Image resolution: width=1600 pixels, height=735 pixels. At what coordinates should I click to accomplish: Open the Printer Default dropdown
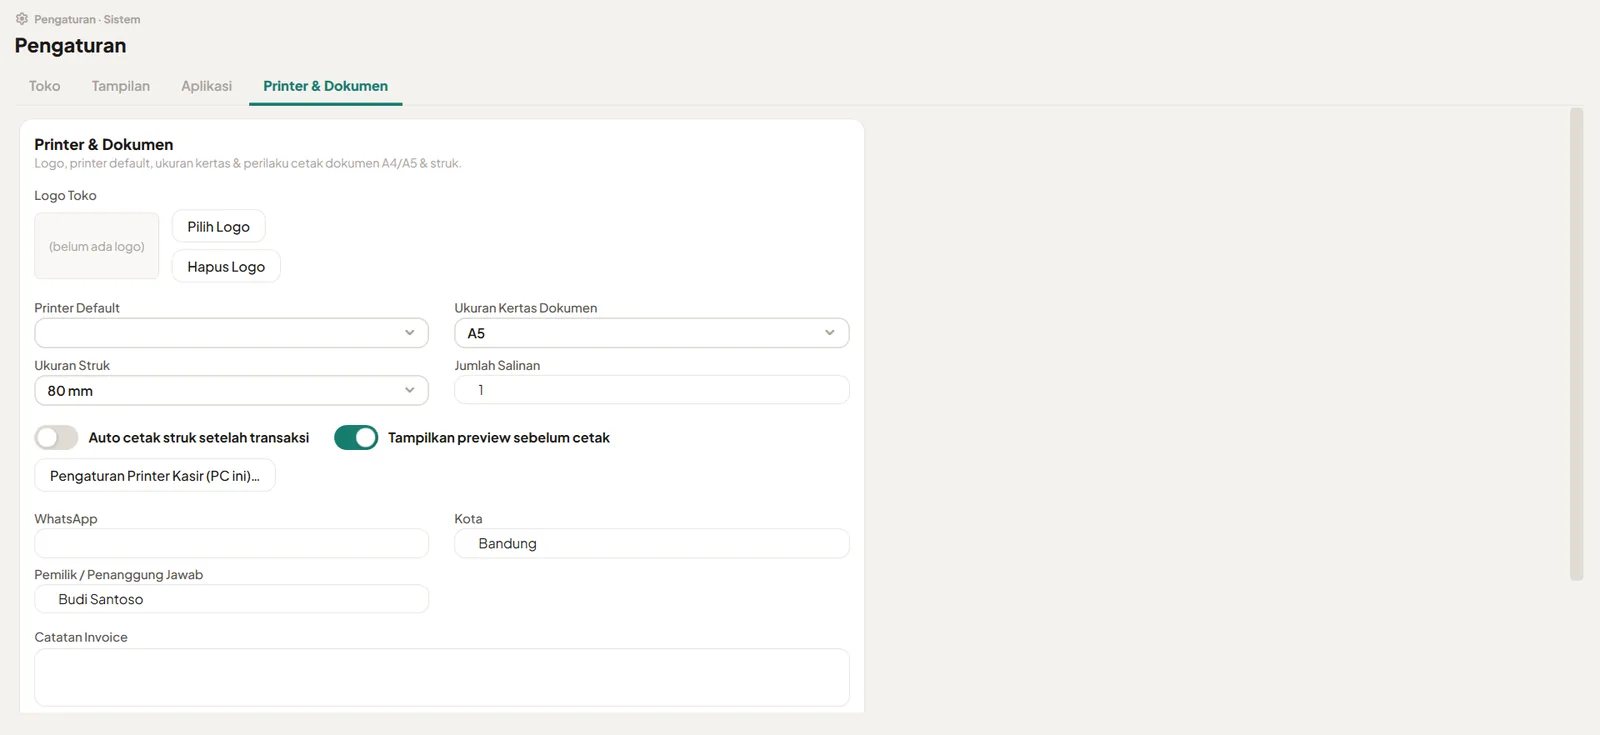(x=232, y=333)
